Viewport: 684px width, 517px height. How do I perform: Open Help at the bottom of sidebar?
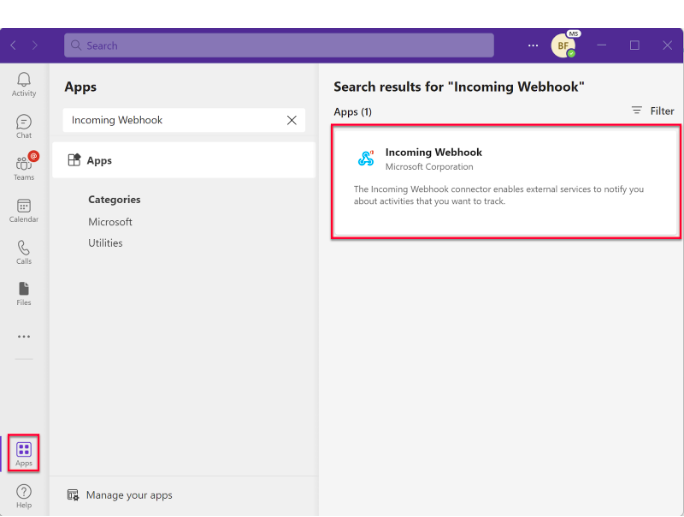pyautogui.click(x=24, y=495)
